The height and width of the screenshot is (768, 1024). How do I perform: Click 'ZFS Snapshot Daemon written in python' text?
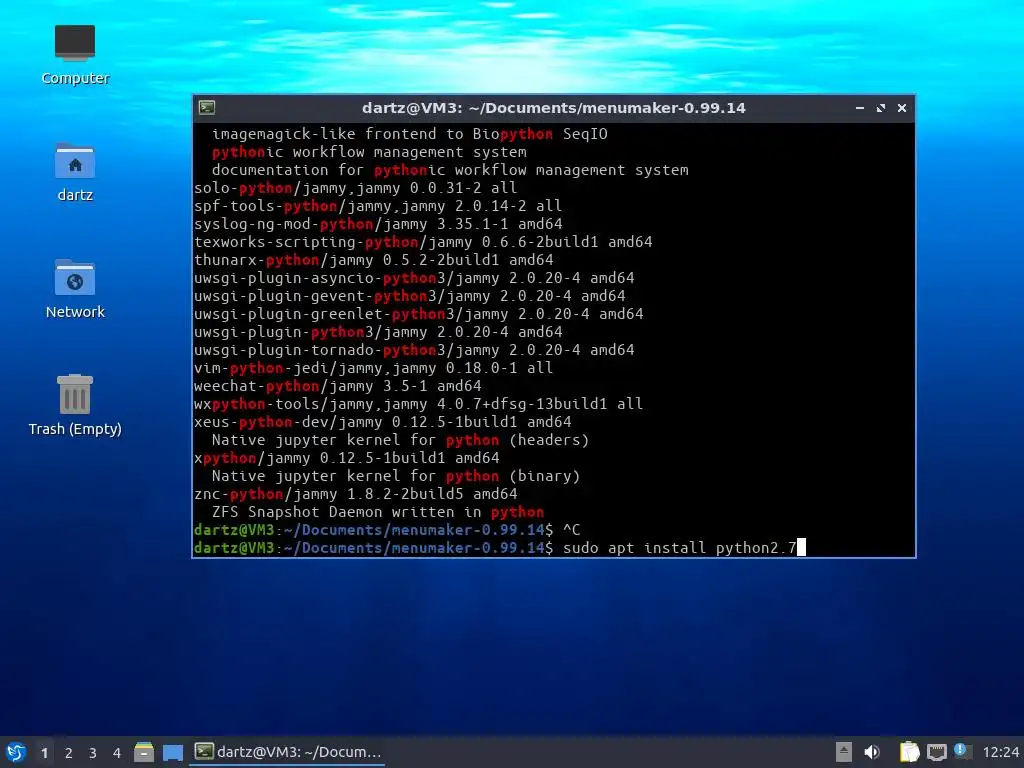(x=377, y=512)
